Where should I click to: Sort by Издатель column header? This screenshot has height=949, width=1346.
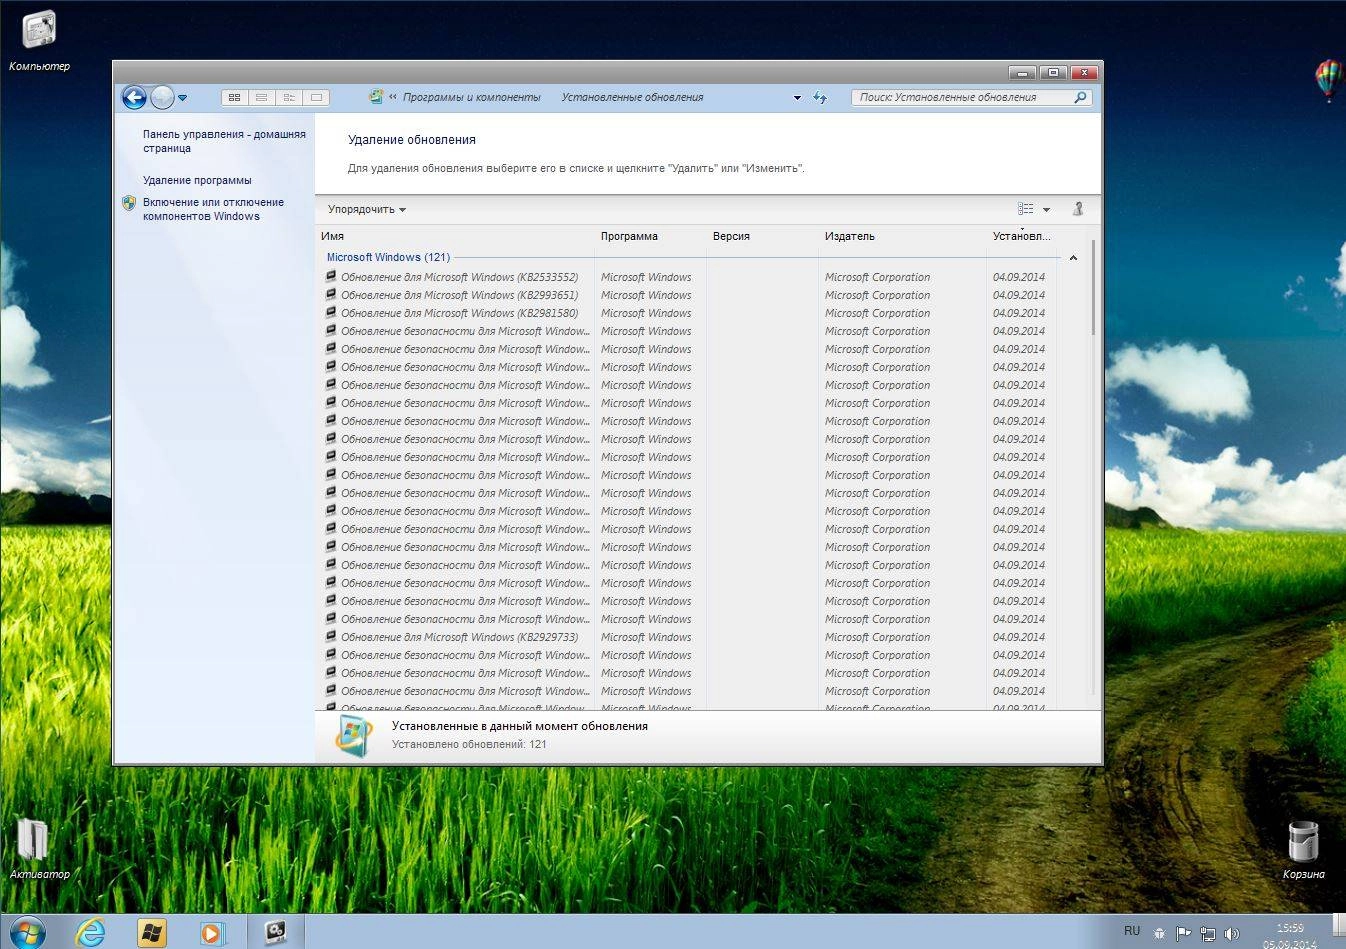point(903,236)
